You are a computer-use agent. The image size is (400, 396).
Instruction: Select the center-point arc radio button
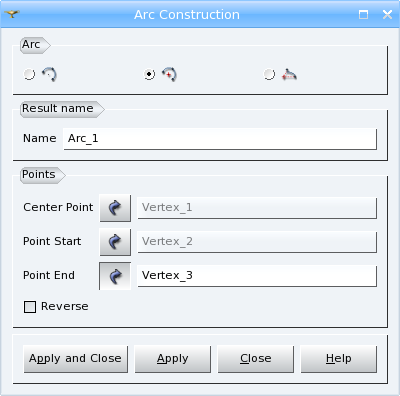[149, 74]
